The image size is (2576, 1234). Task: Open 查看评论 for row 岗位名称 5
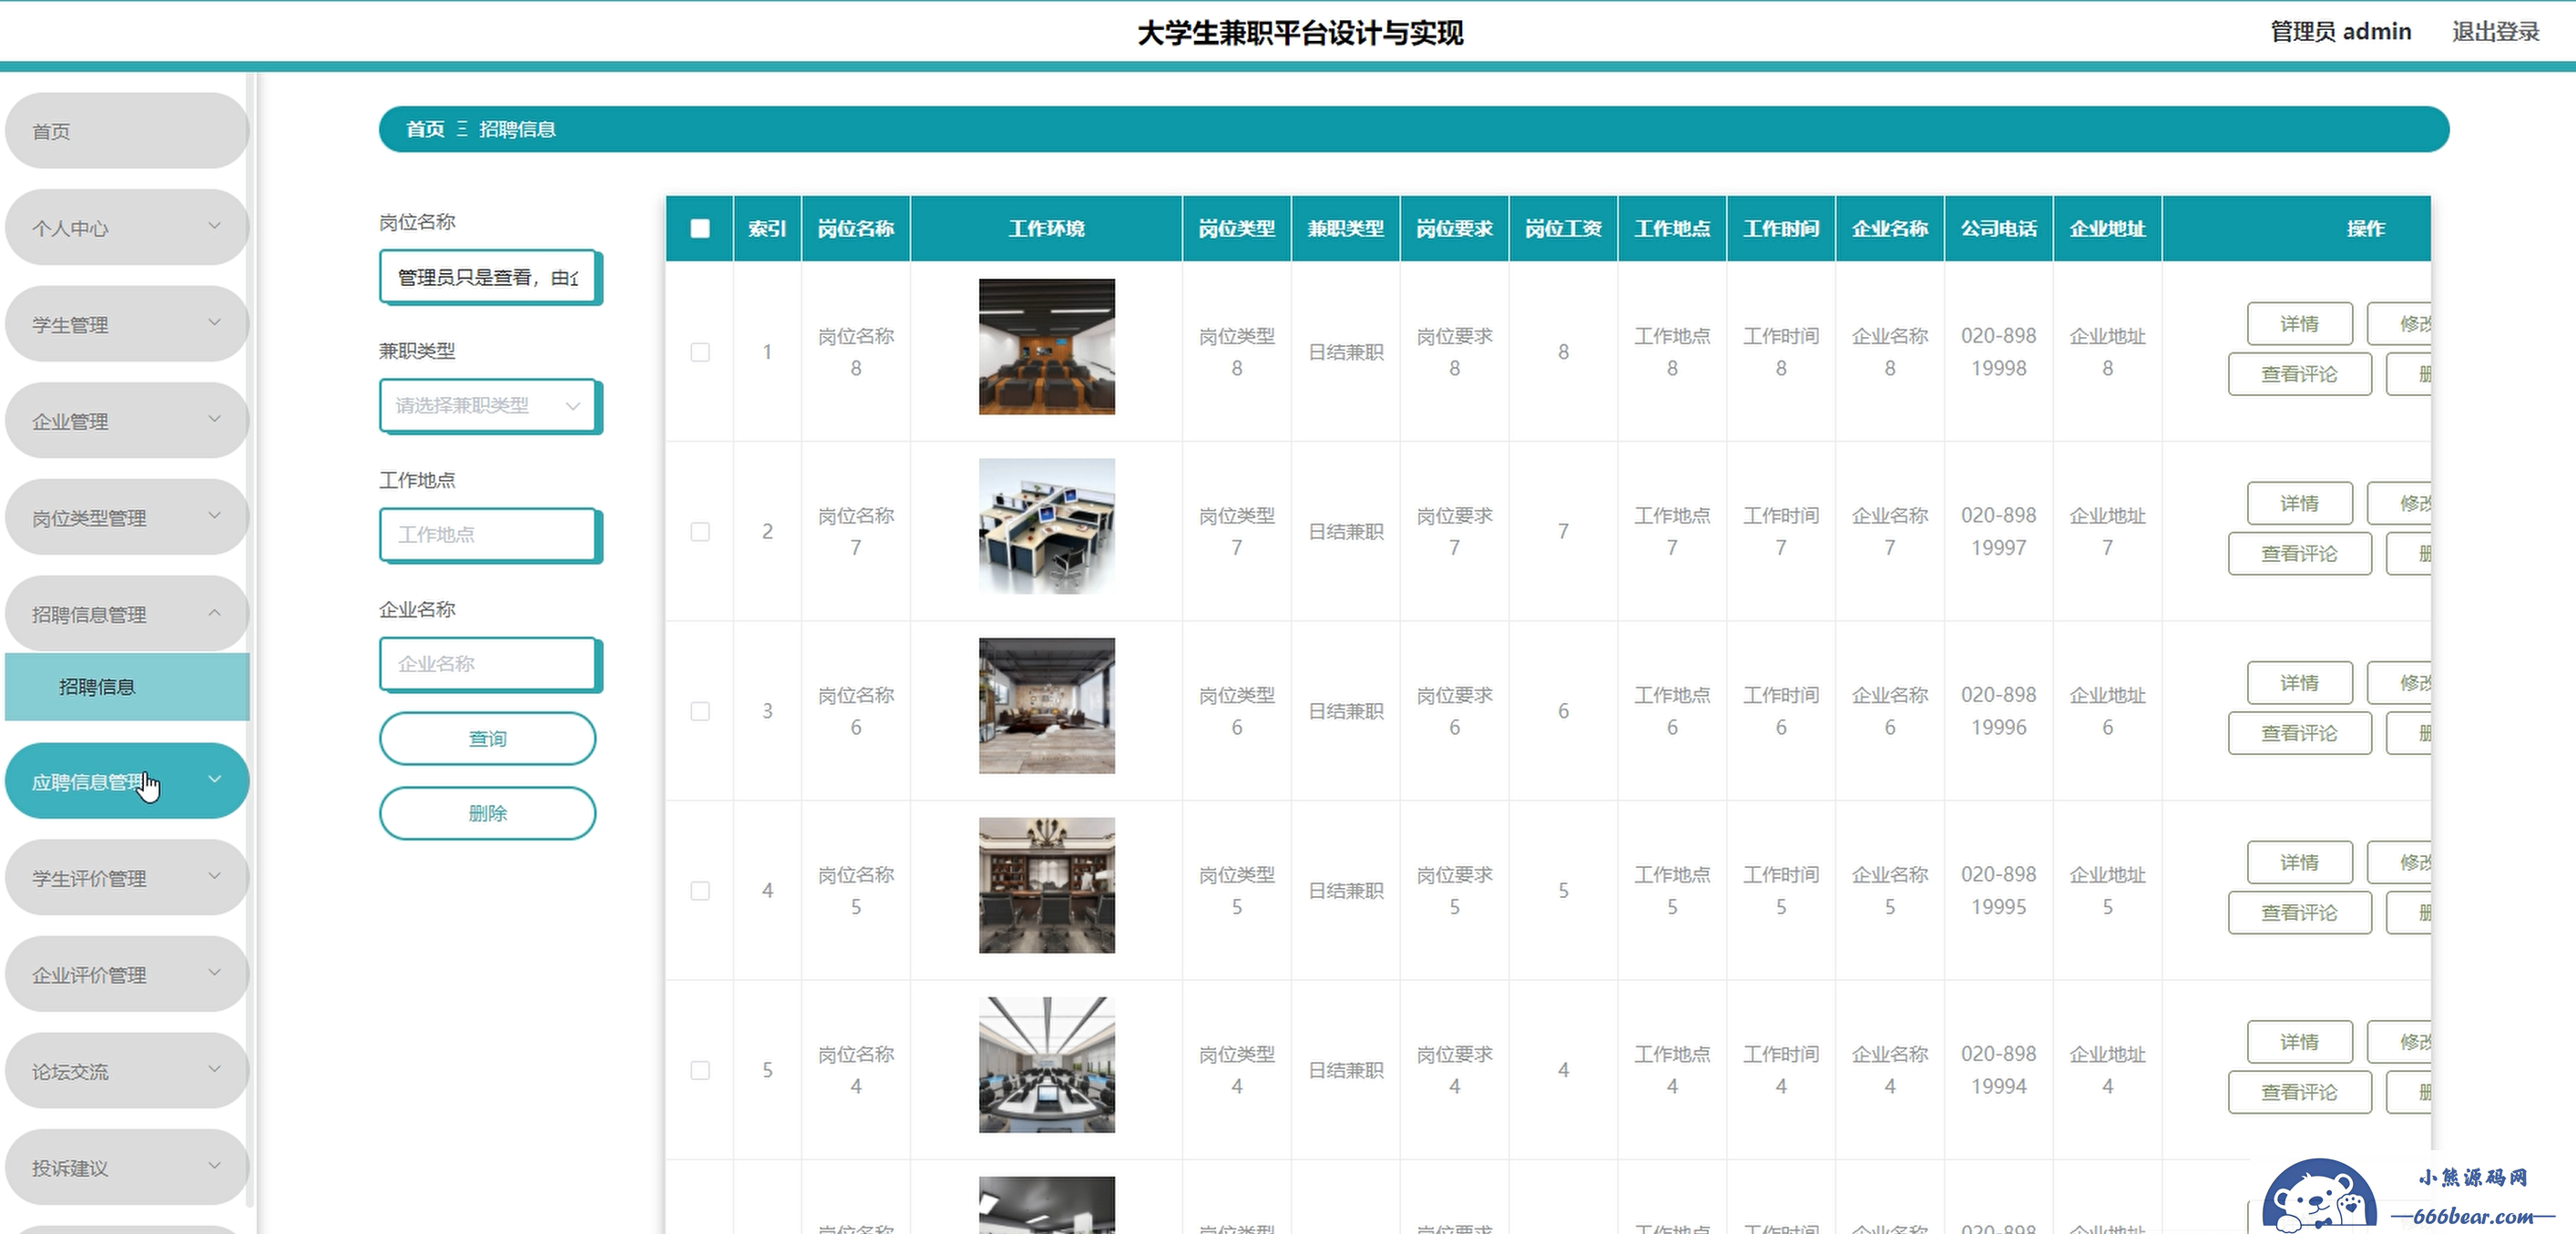pyautogui.click(x=2299, y=913)
